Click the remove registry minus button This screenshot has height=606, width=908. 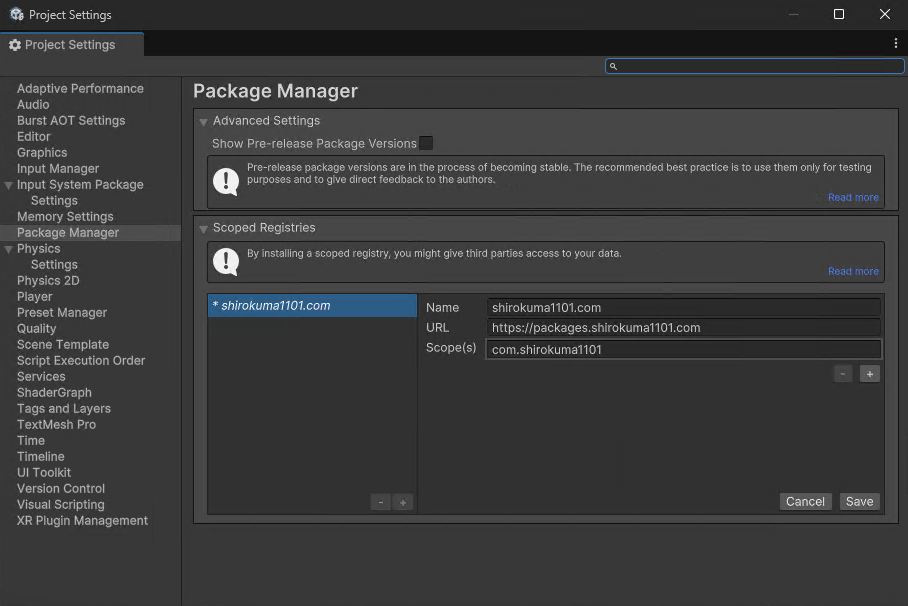pos(380,502)
